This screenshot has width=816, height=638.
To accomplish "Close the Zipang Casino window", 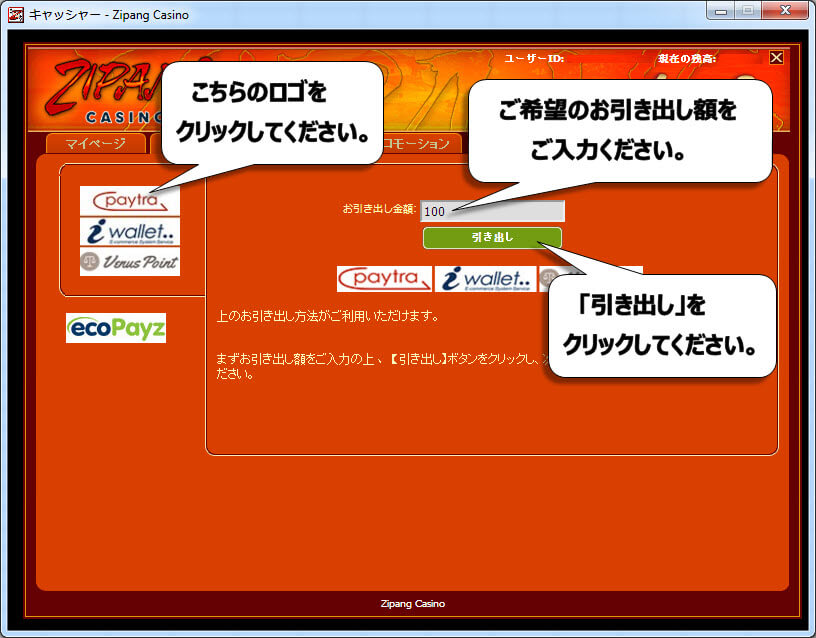I will (785, 11).
